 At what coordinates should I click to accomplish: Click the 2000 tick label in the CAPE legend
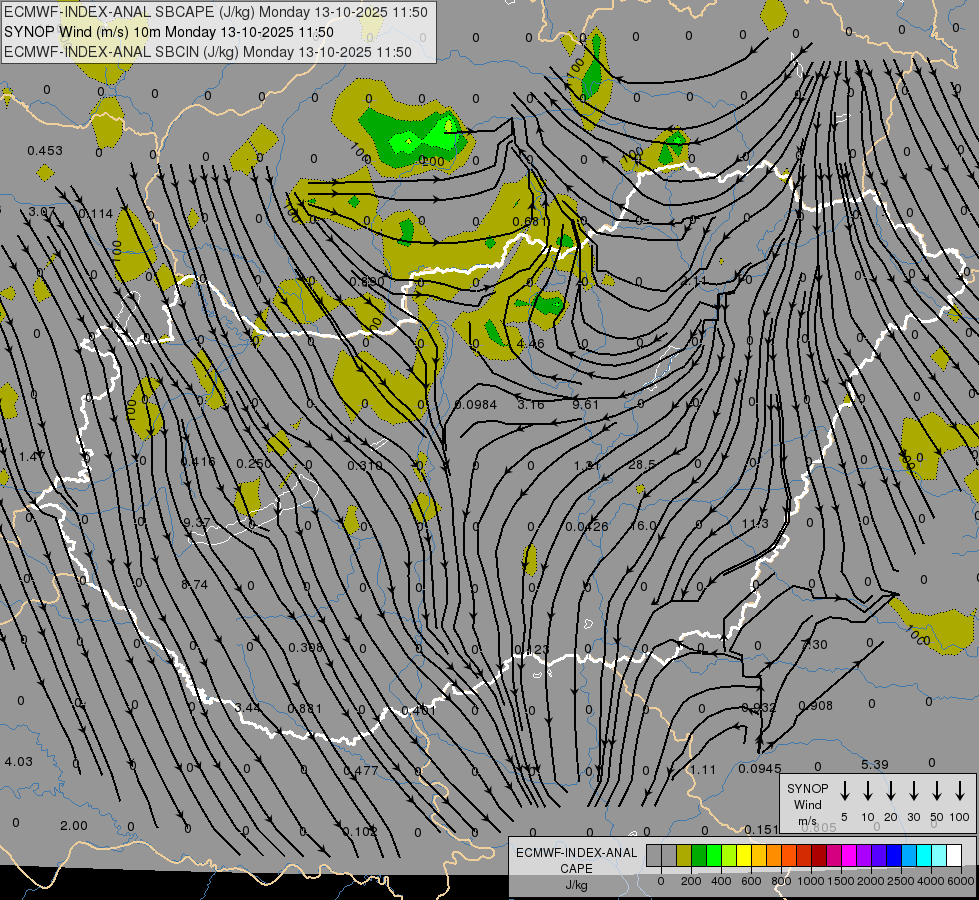[871, 881]
